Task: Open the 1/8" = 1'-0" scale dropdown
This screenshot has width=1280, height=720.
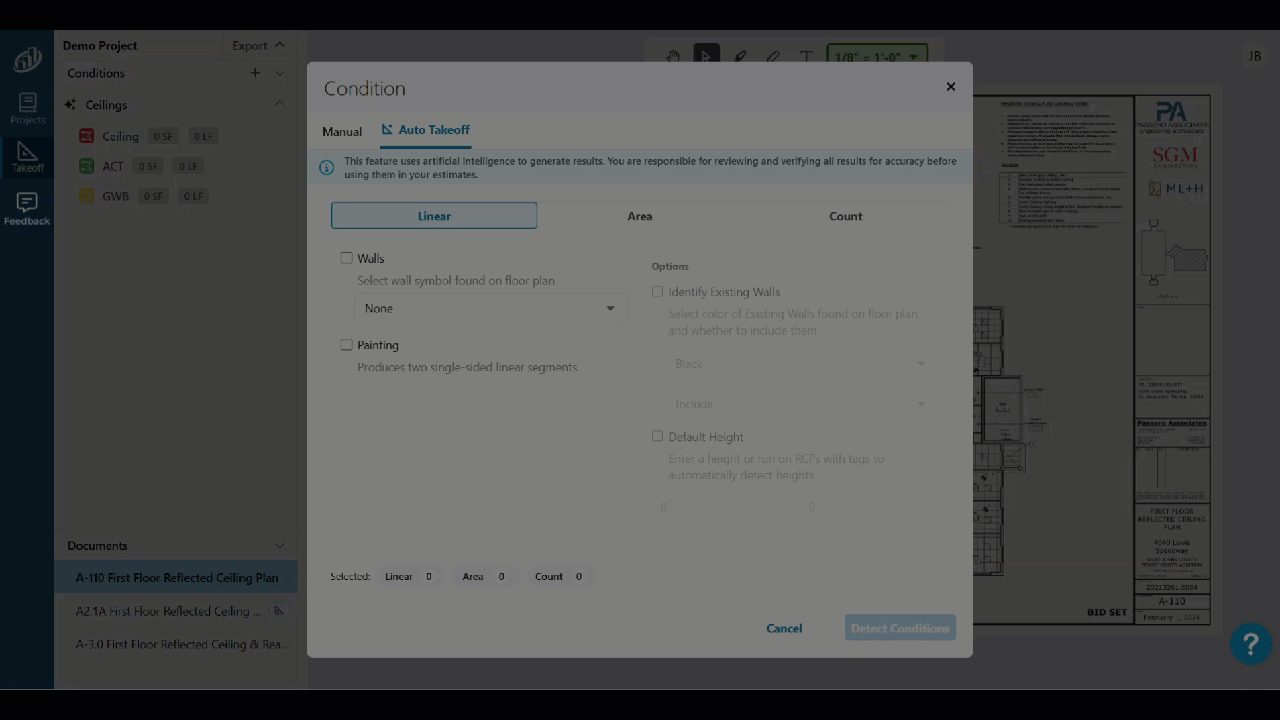Action: pos(877,57)
